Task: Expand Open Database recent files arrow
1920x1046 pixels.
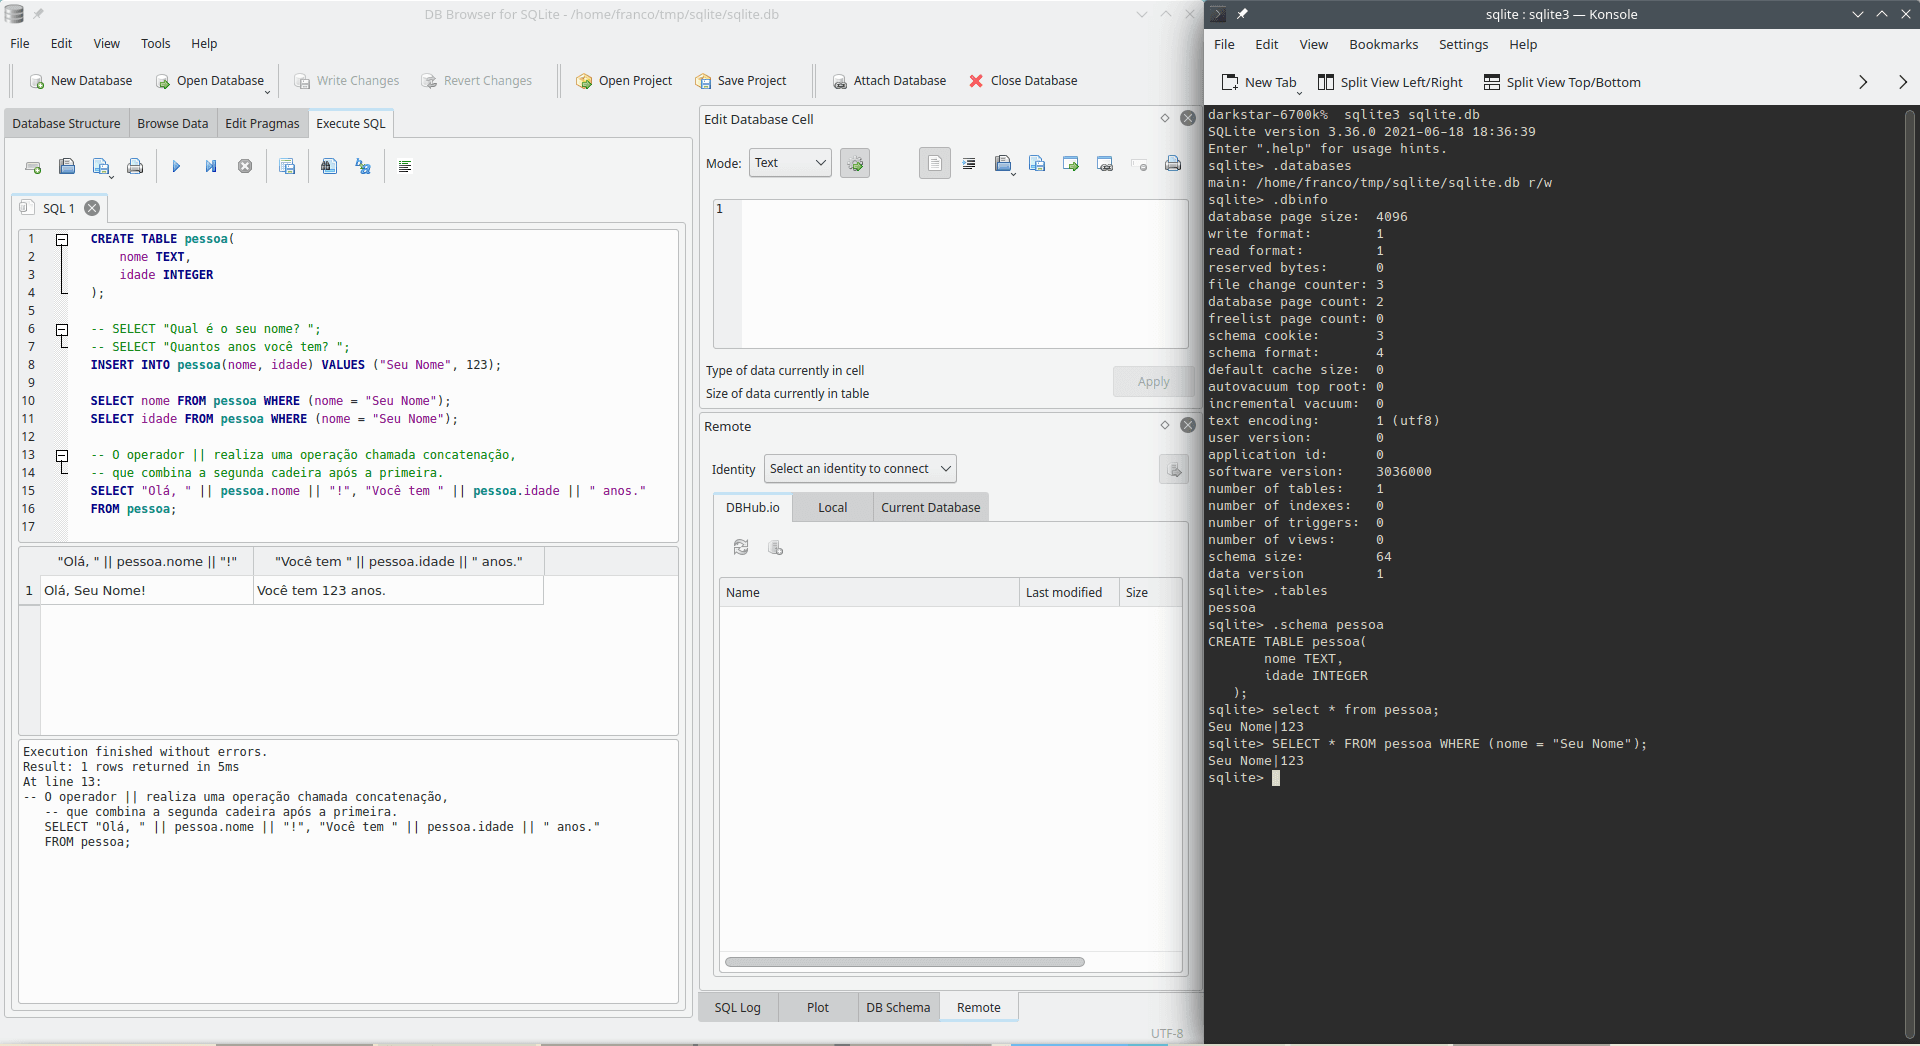Action: pyautogui.click(x=267, y=92)
